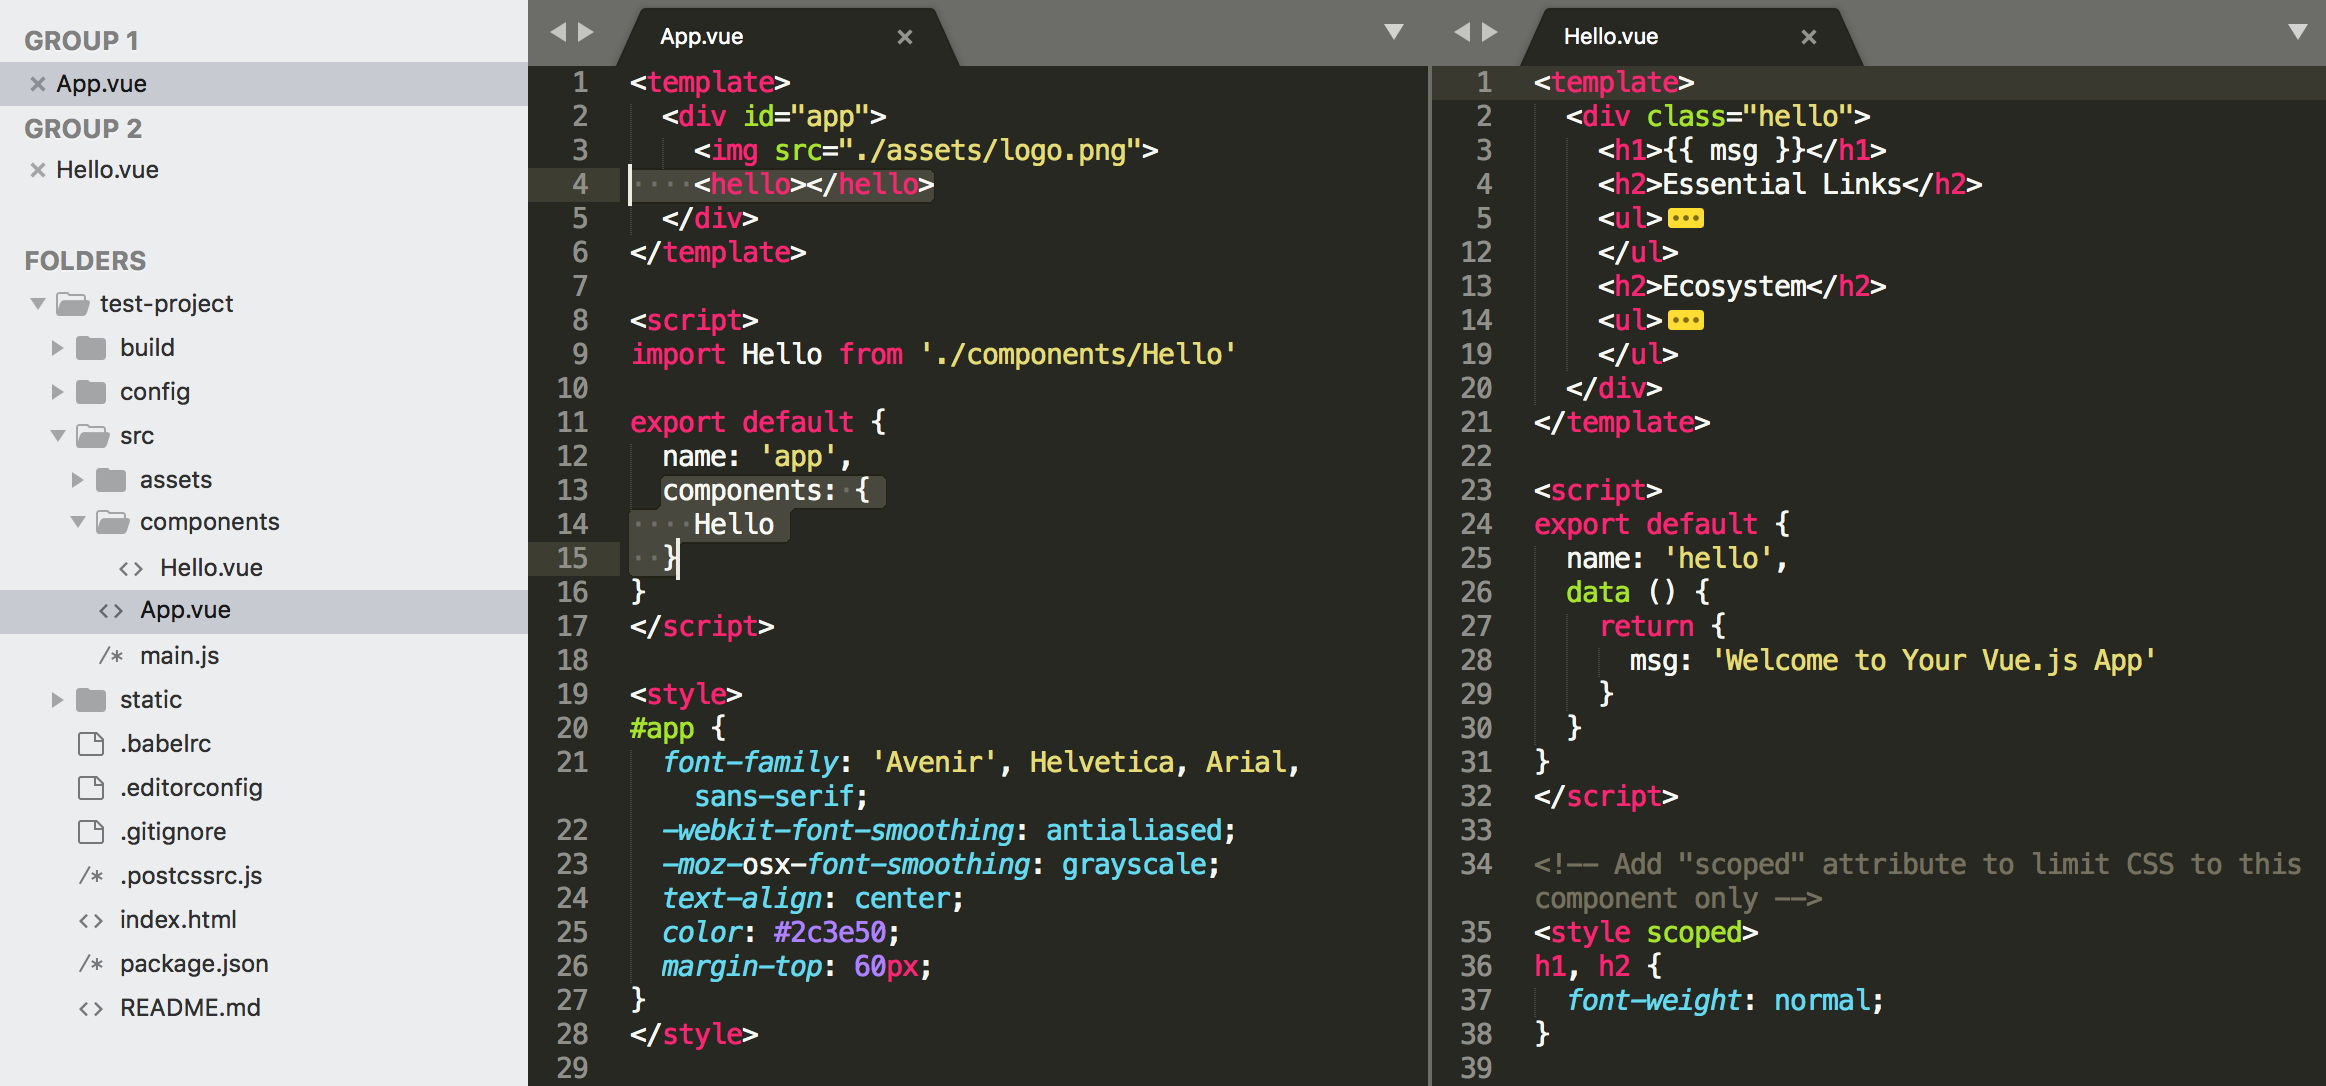Screen dimensions: 2326x1086
Task: Close Hello.vue in the Group 2 sidebar
Action: (38, 170)
